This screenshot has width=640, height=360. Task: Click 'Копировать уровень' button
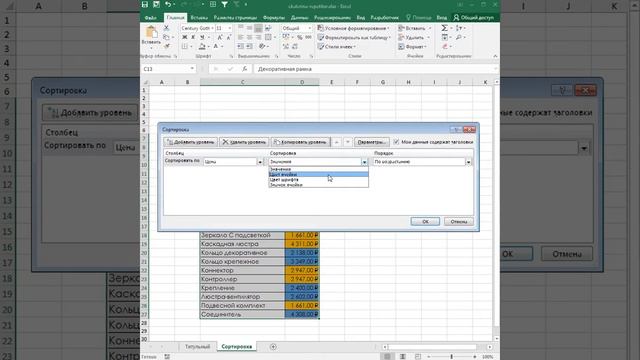[300, 142]
